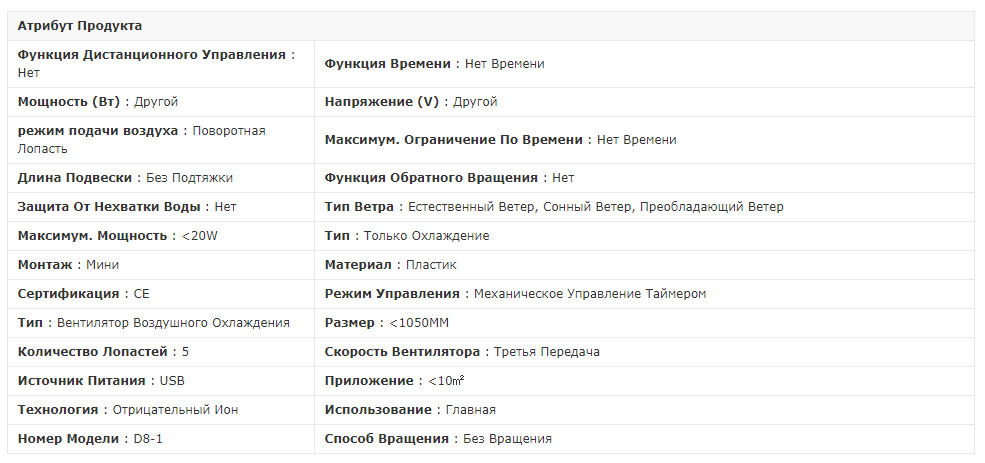
Task: Select the "режим подачи воздуха" label
Action: click(98, 131)
